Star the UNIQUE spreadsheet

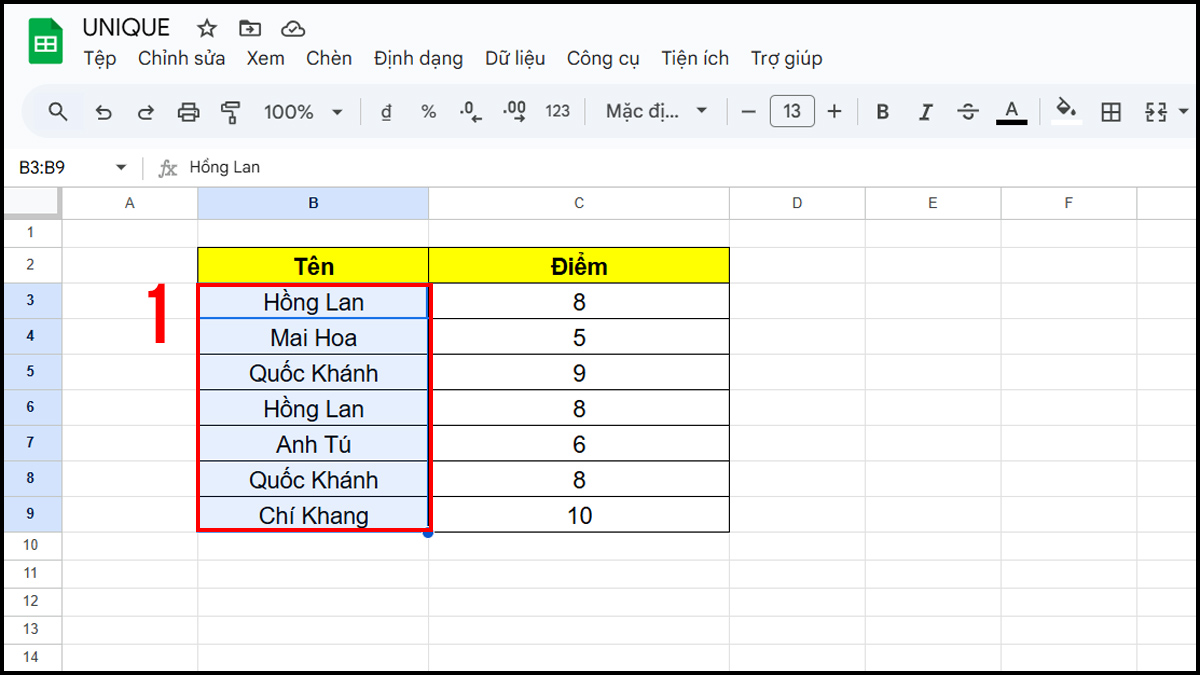(x=205, y=28)
